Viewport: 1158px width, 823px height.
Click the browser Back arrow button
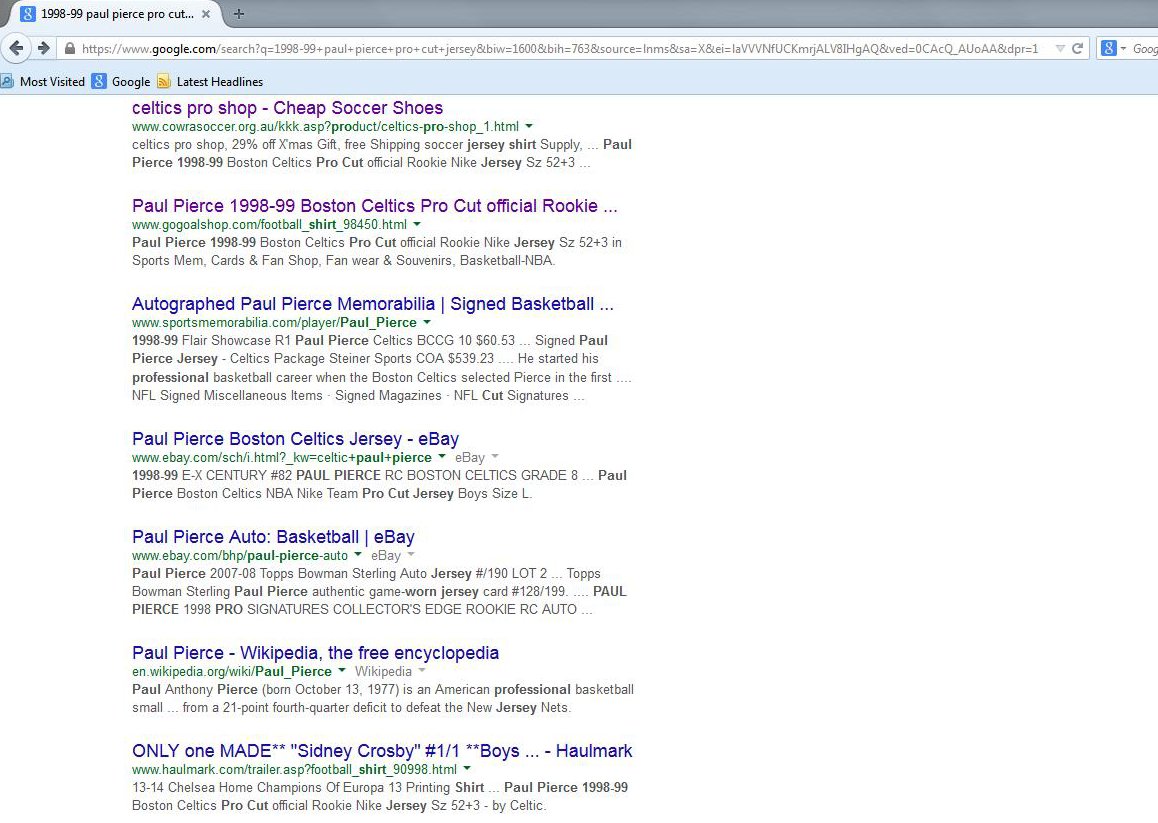pos(16,48)
